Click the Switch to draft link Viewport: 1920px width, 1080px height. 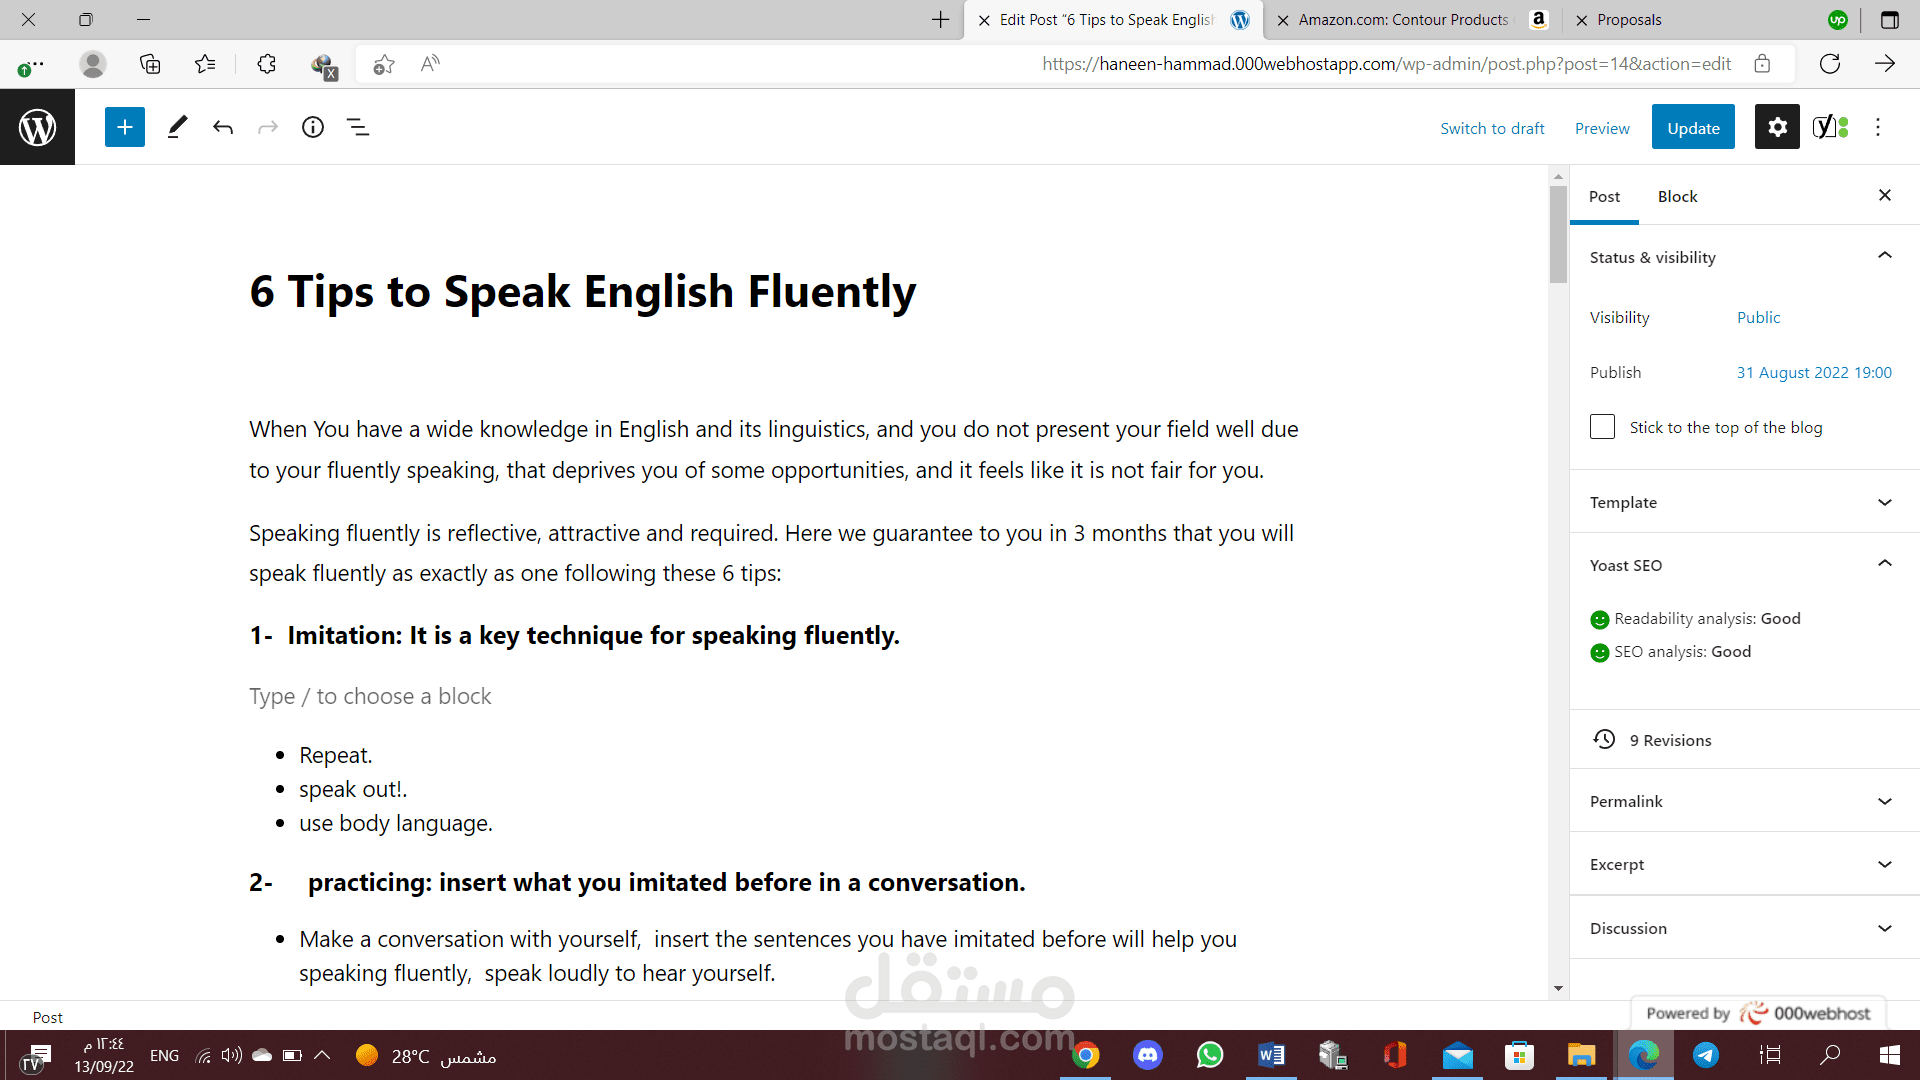point(1492,128)
